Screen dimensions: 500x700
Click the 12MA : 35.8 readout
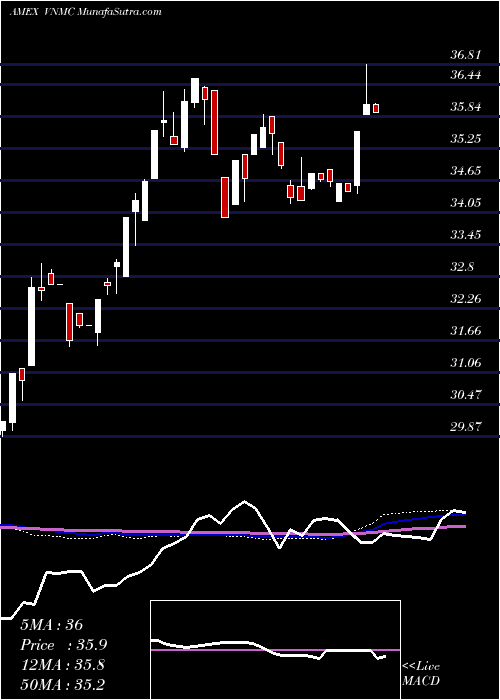tap(62, 665)
